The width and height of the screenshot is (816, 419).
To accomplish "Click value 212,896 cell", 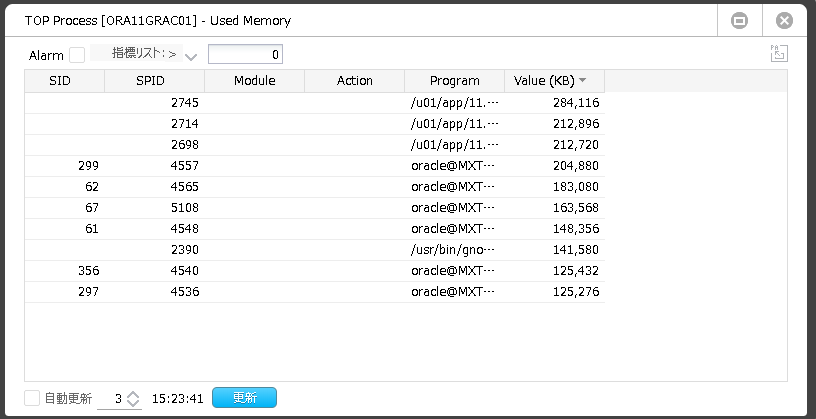I will (554, 124).
